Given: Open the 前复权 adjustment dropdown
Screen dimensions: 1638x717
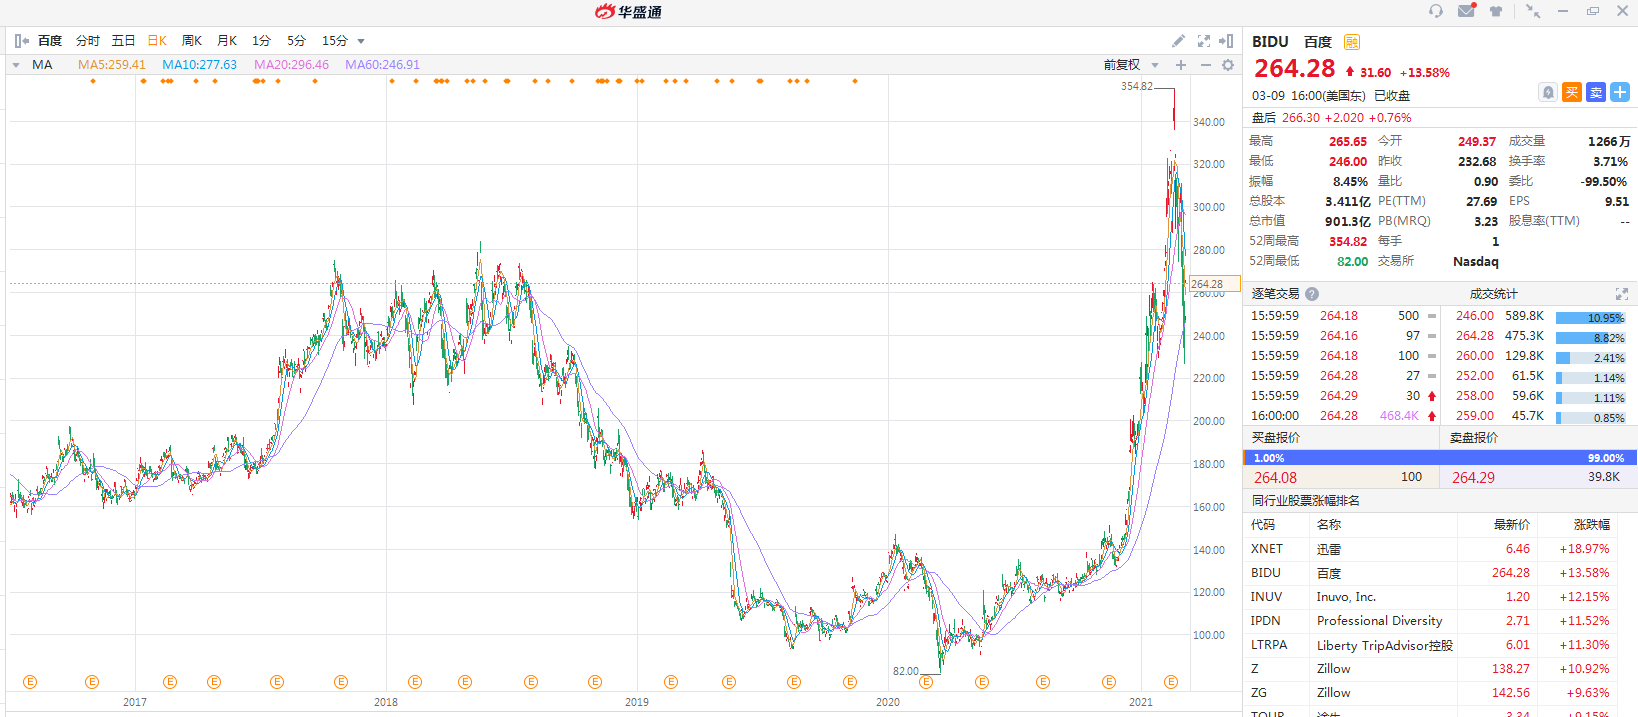Looking at the screenshot, I should click(1155, 65).
